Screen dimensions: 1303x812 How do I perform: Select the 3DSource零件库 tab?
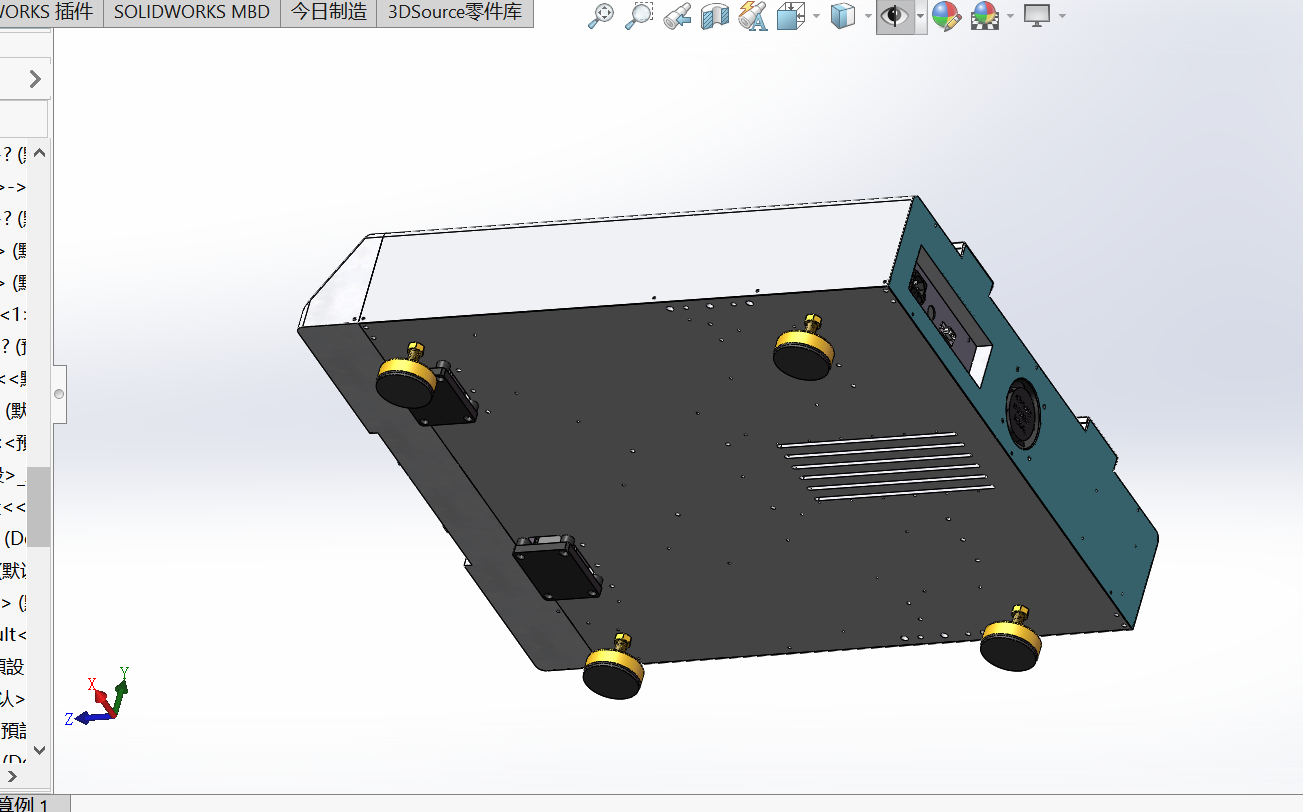click(x=455, y=13)
